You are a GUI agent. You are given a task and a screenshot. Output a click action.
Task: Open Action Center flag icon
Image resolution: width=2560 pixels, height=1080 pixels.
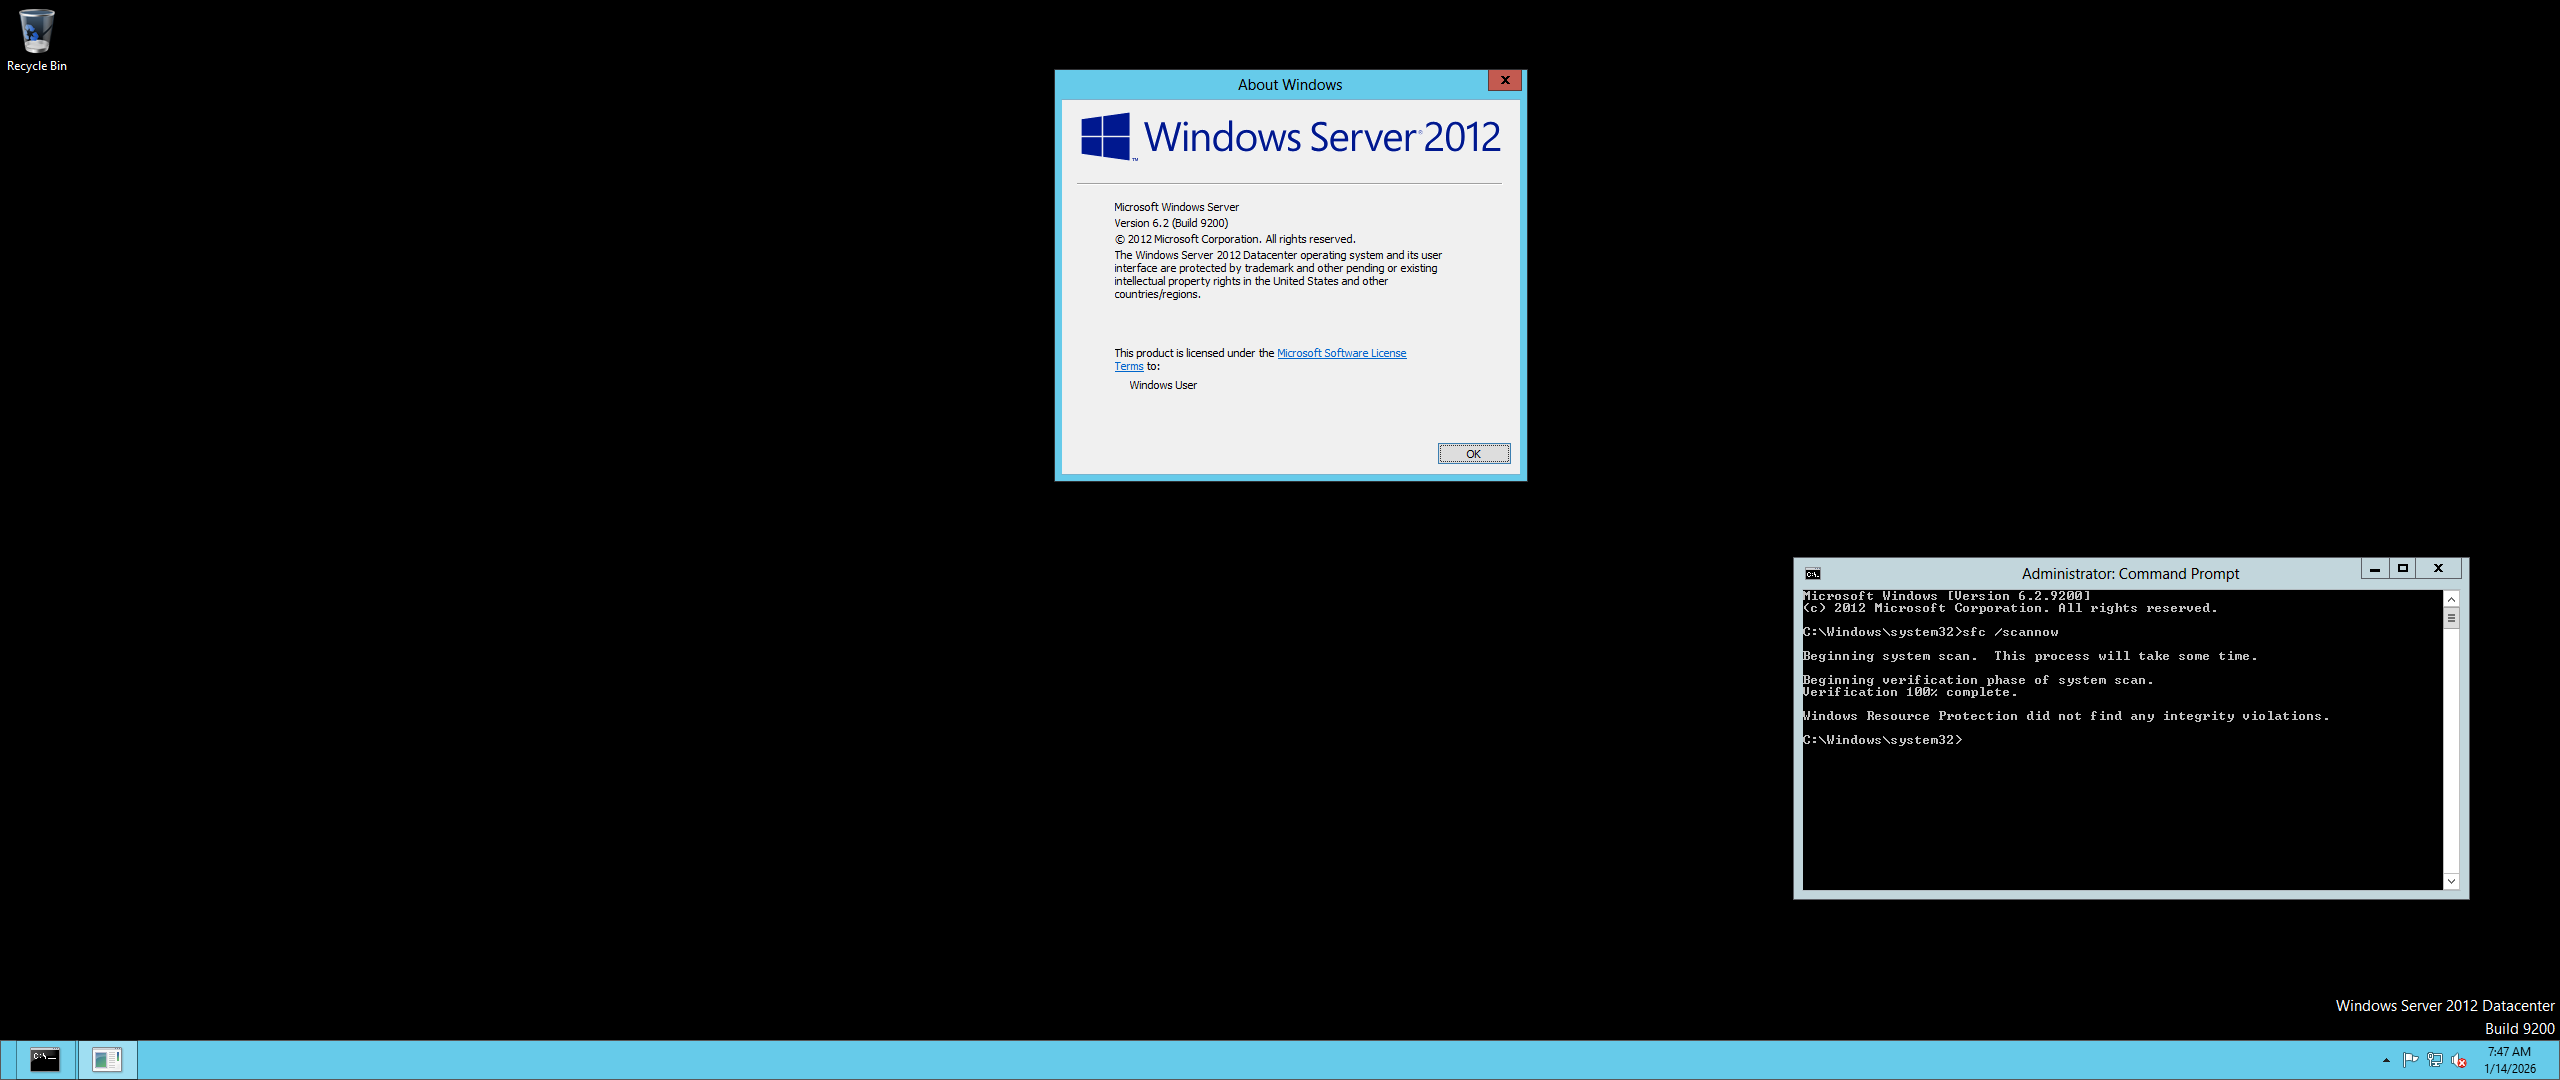(x=2410, y=1060)
